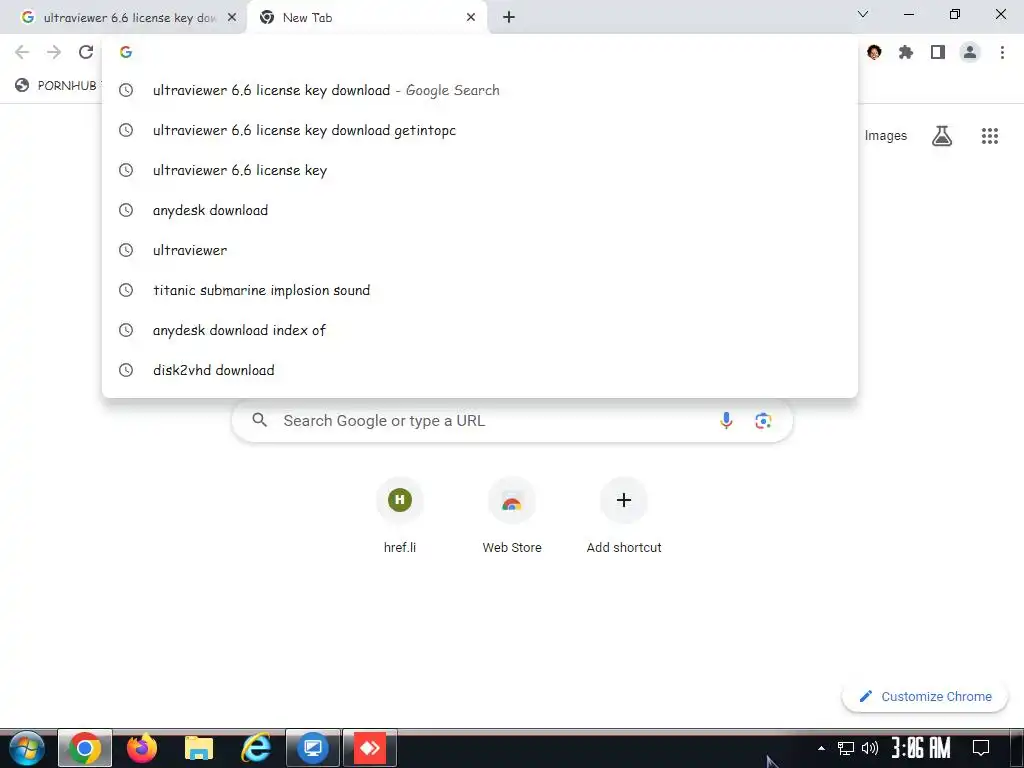Viewport: 1024px width, 768px height.
Task: Click the 3:06 AM clock
Action: pyautogui.click(x=921, y=748)
